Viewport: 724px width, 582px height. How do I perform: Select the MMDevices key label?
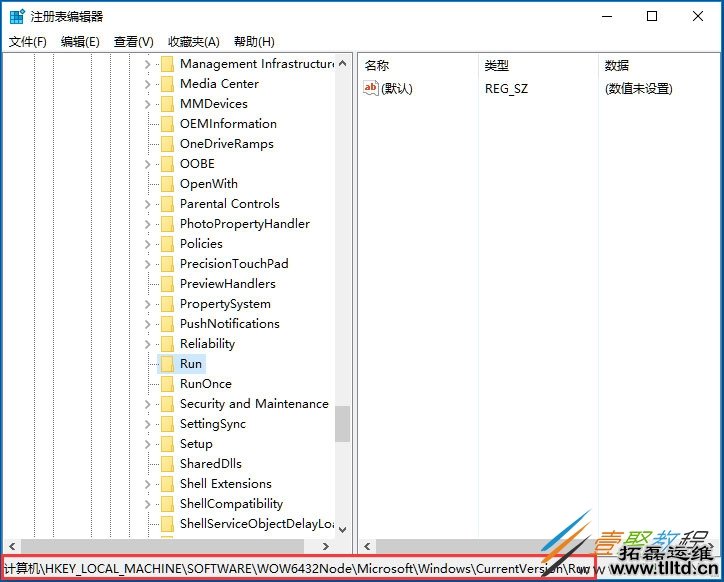click(214, 104)
